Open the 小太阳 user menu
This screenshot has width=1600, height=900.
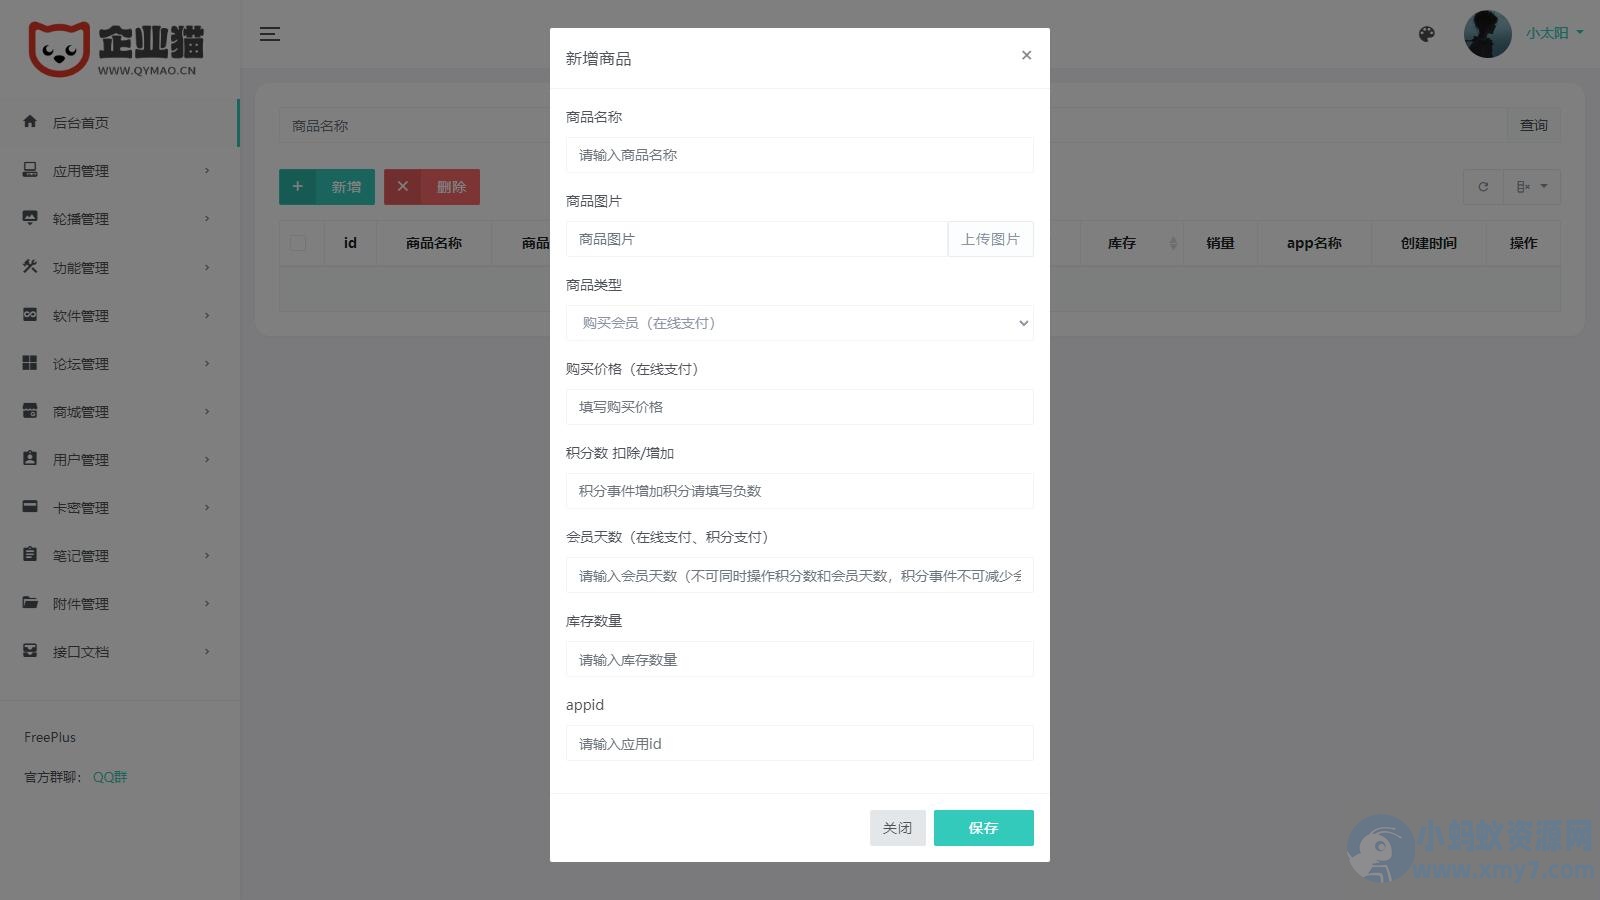(x=1549, y=32)
